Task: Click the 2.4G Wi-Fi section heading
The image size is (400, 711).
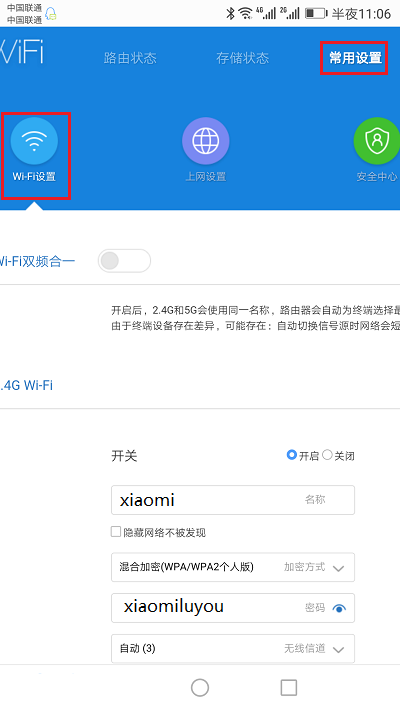Action: click(26, 385)
